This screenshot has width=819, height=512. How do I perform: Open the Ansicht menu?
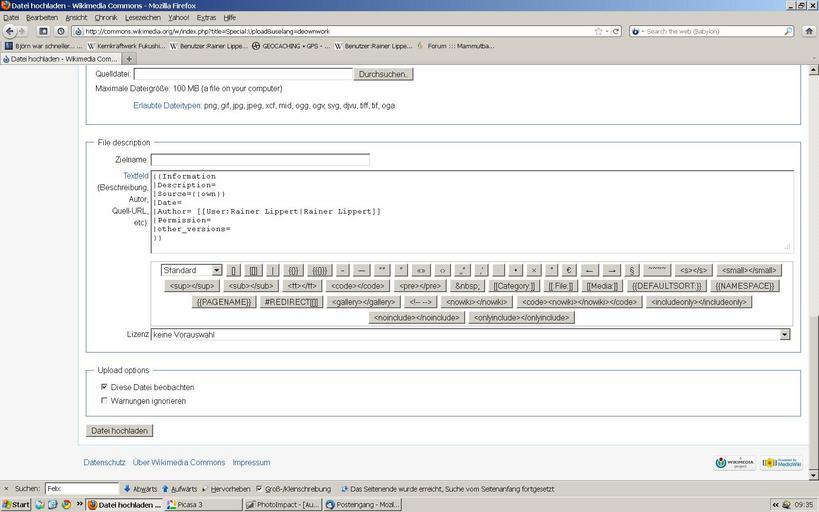[76, 17]
